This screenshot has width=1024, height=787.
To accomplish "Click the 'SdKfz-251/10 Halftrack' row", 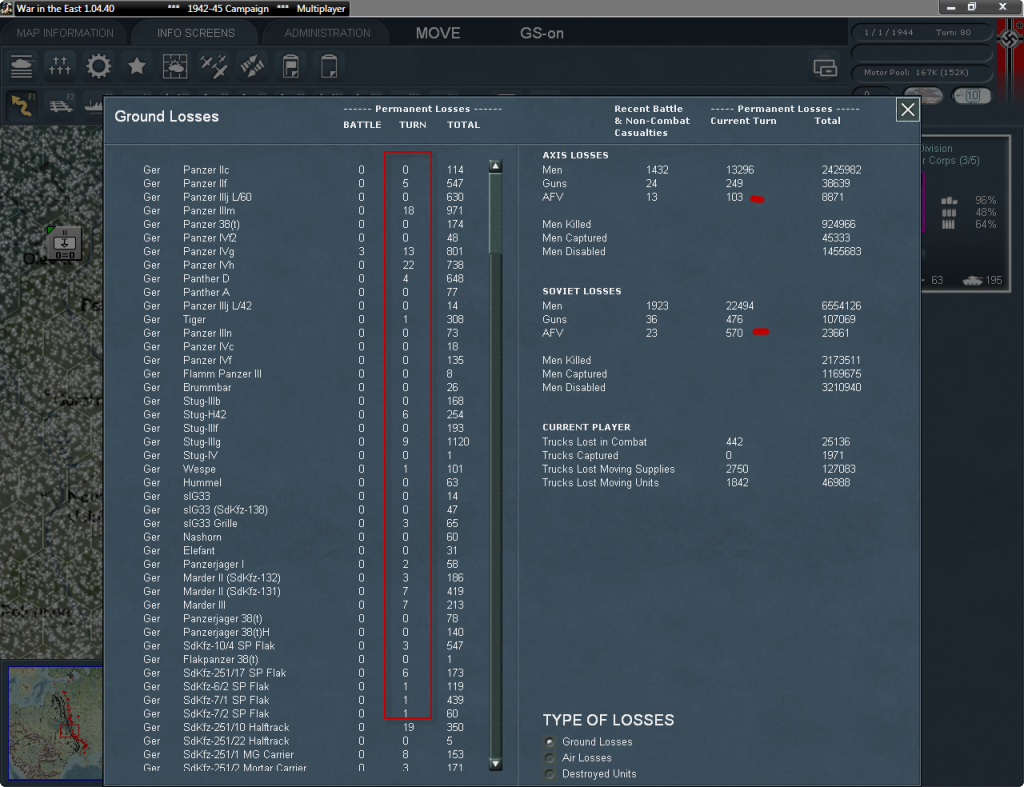I will point(304,727).
